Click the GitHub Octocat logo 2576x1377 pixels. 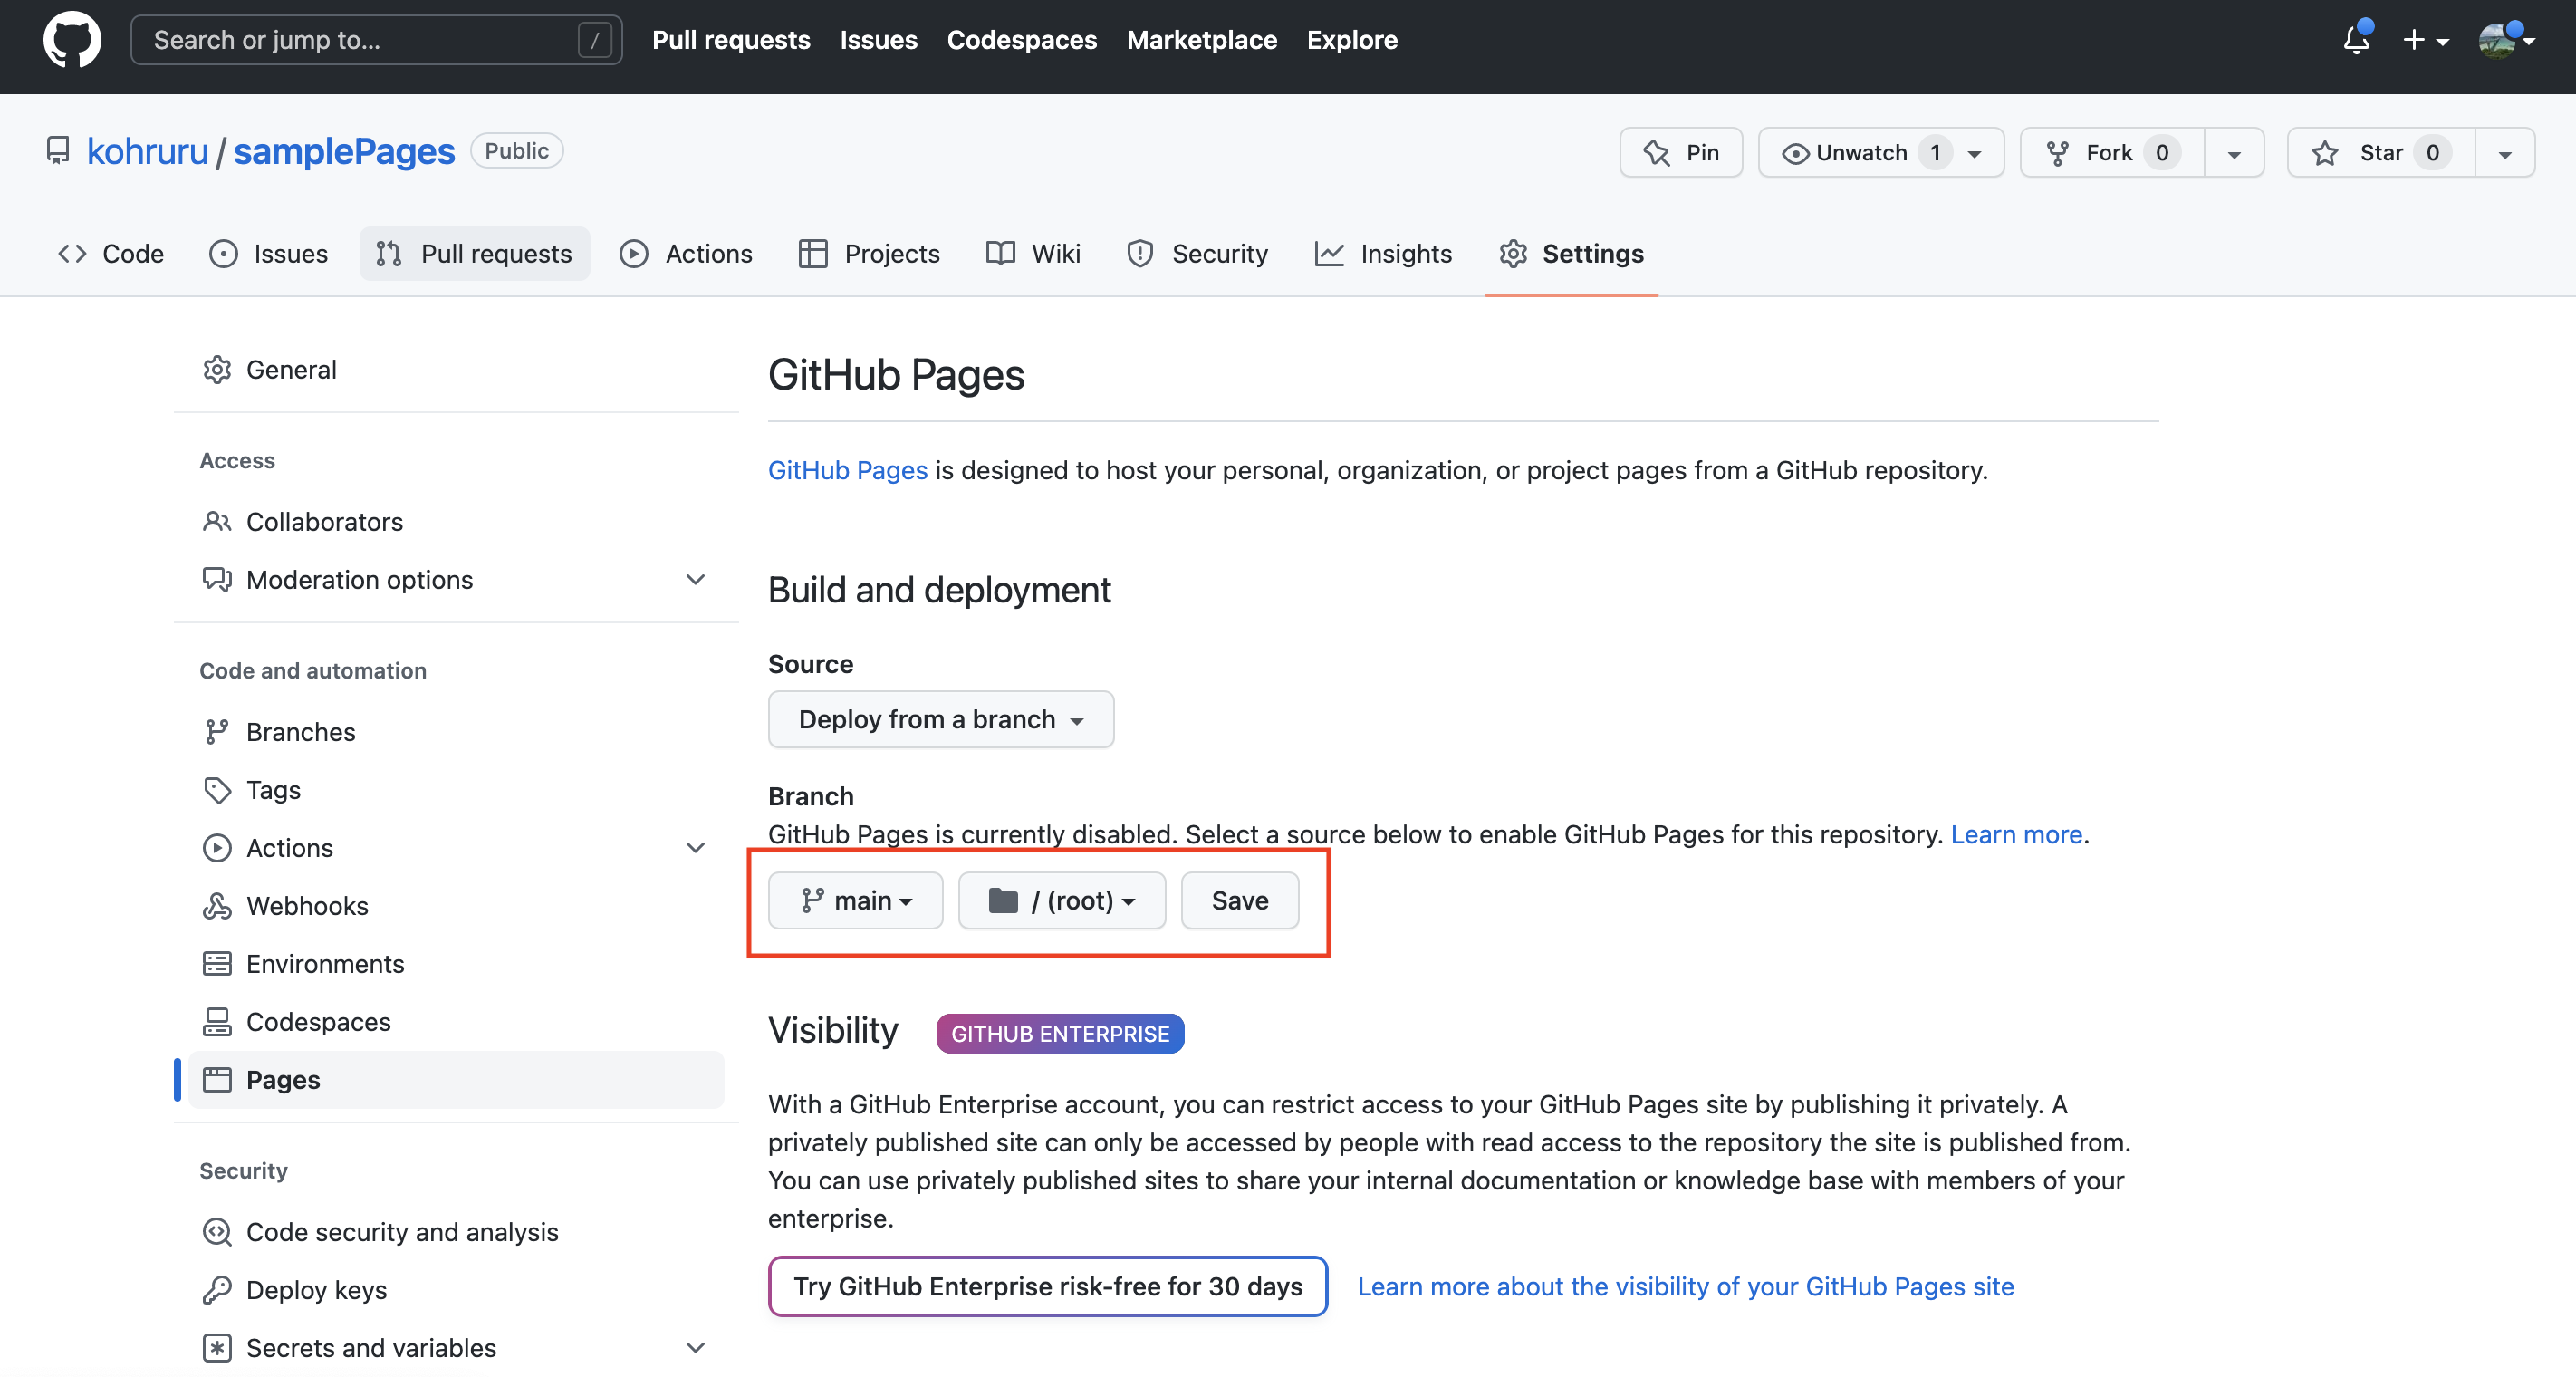[71, 40]
